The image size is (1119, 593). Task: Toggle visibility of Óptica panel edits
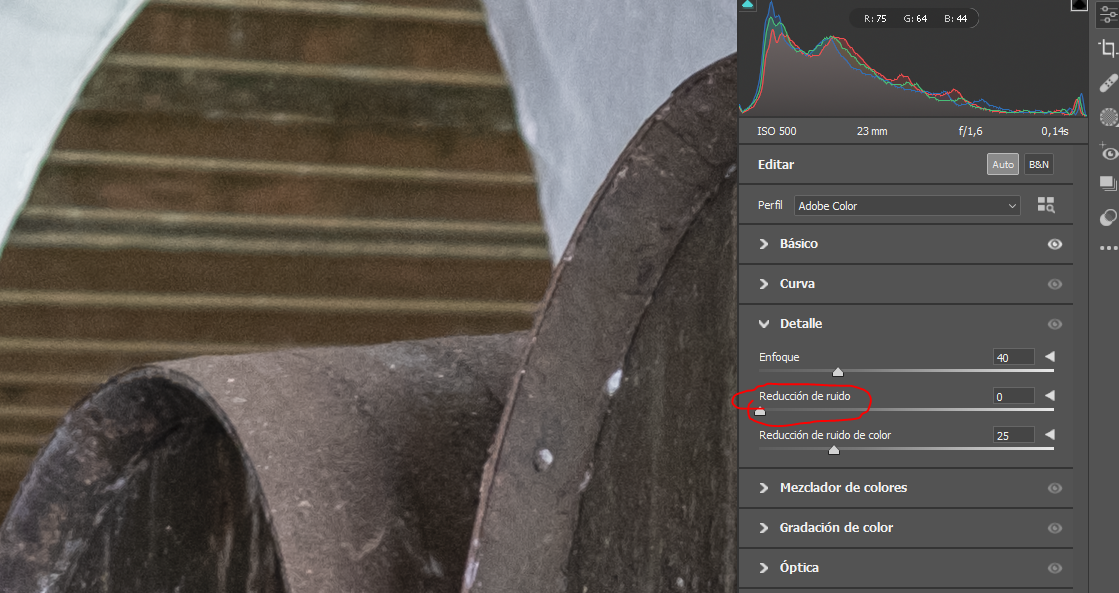point(1055,568)
